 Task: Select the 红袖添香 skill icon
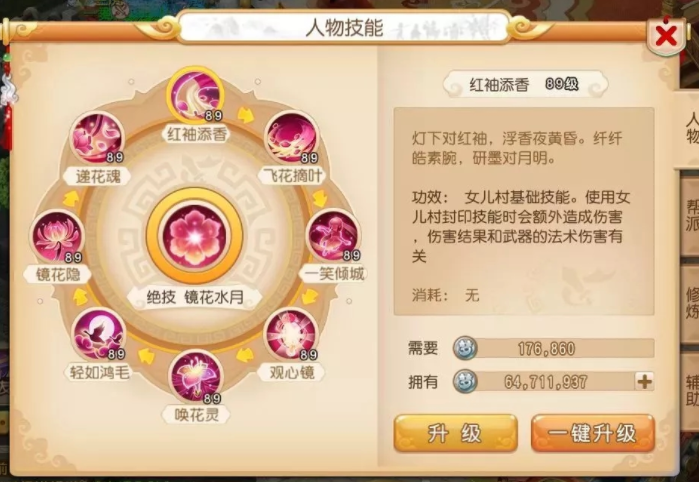click(x=195, y=95)
